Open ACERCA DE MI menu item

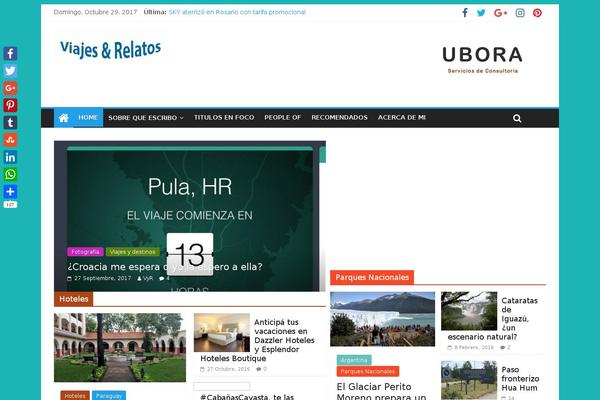click(402, 118)
